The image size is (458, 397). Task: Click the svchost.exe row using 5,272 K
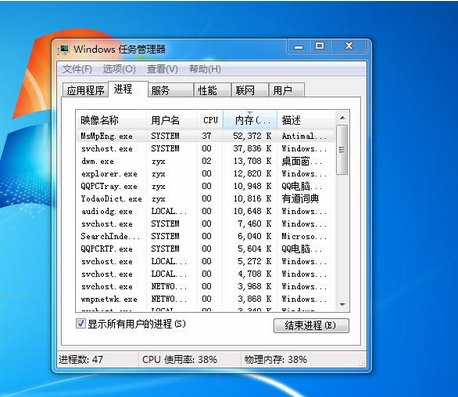coord(205,261)
